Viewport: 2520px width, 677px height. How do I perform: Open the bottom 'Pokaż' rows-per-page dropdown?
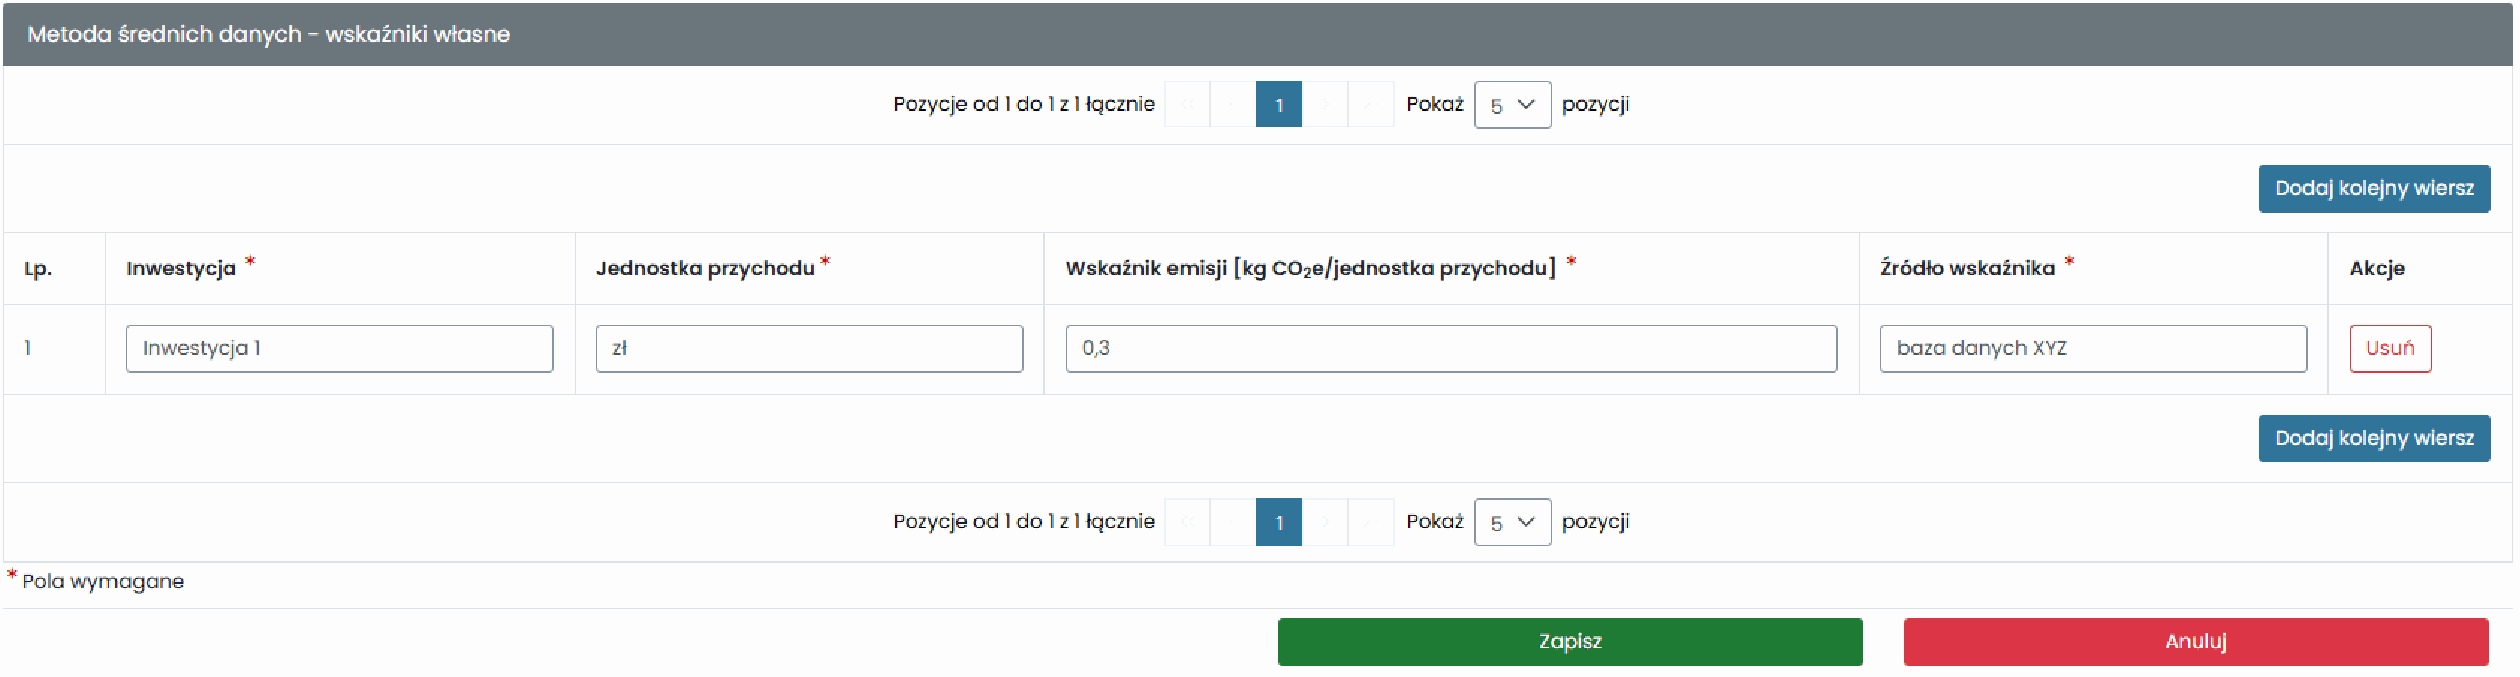tap(1512, 522)
